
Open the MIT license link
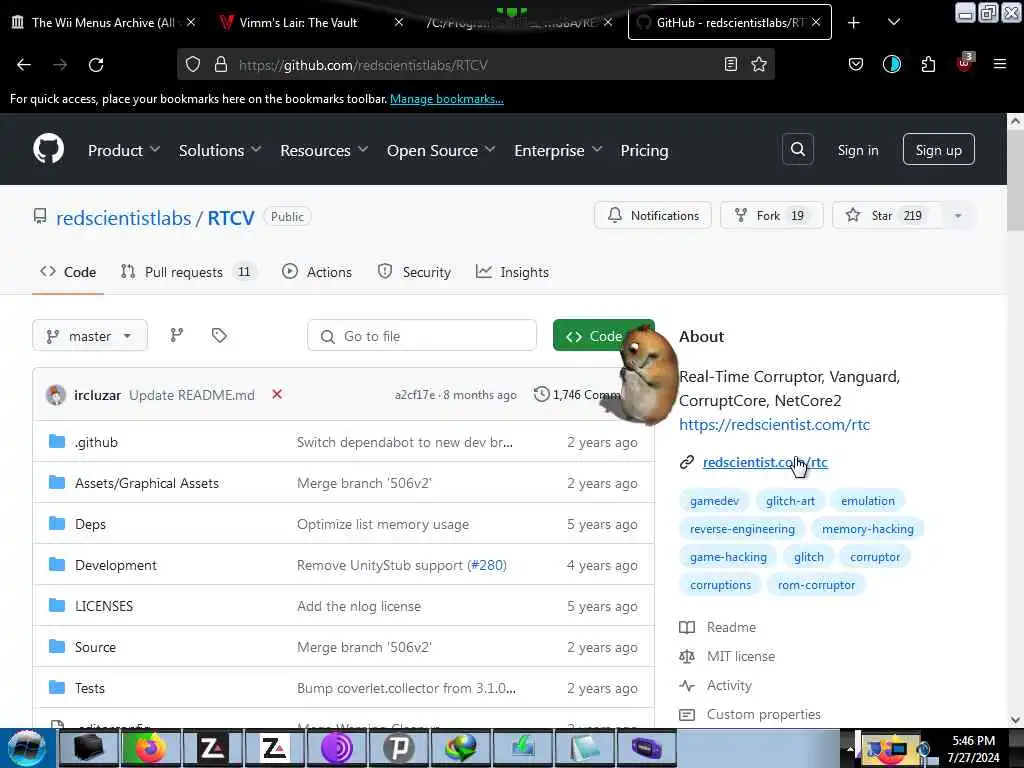tap(741, 656)
